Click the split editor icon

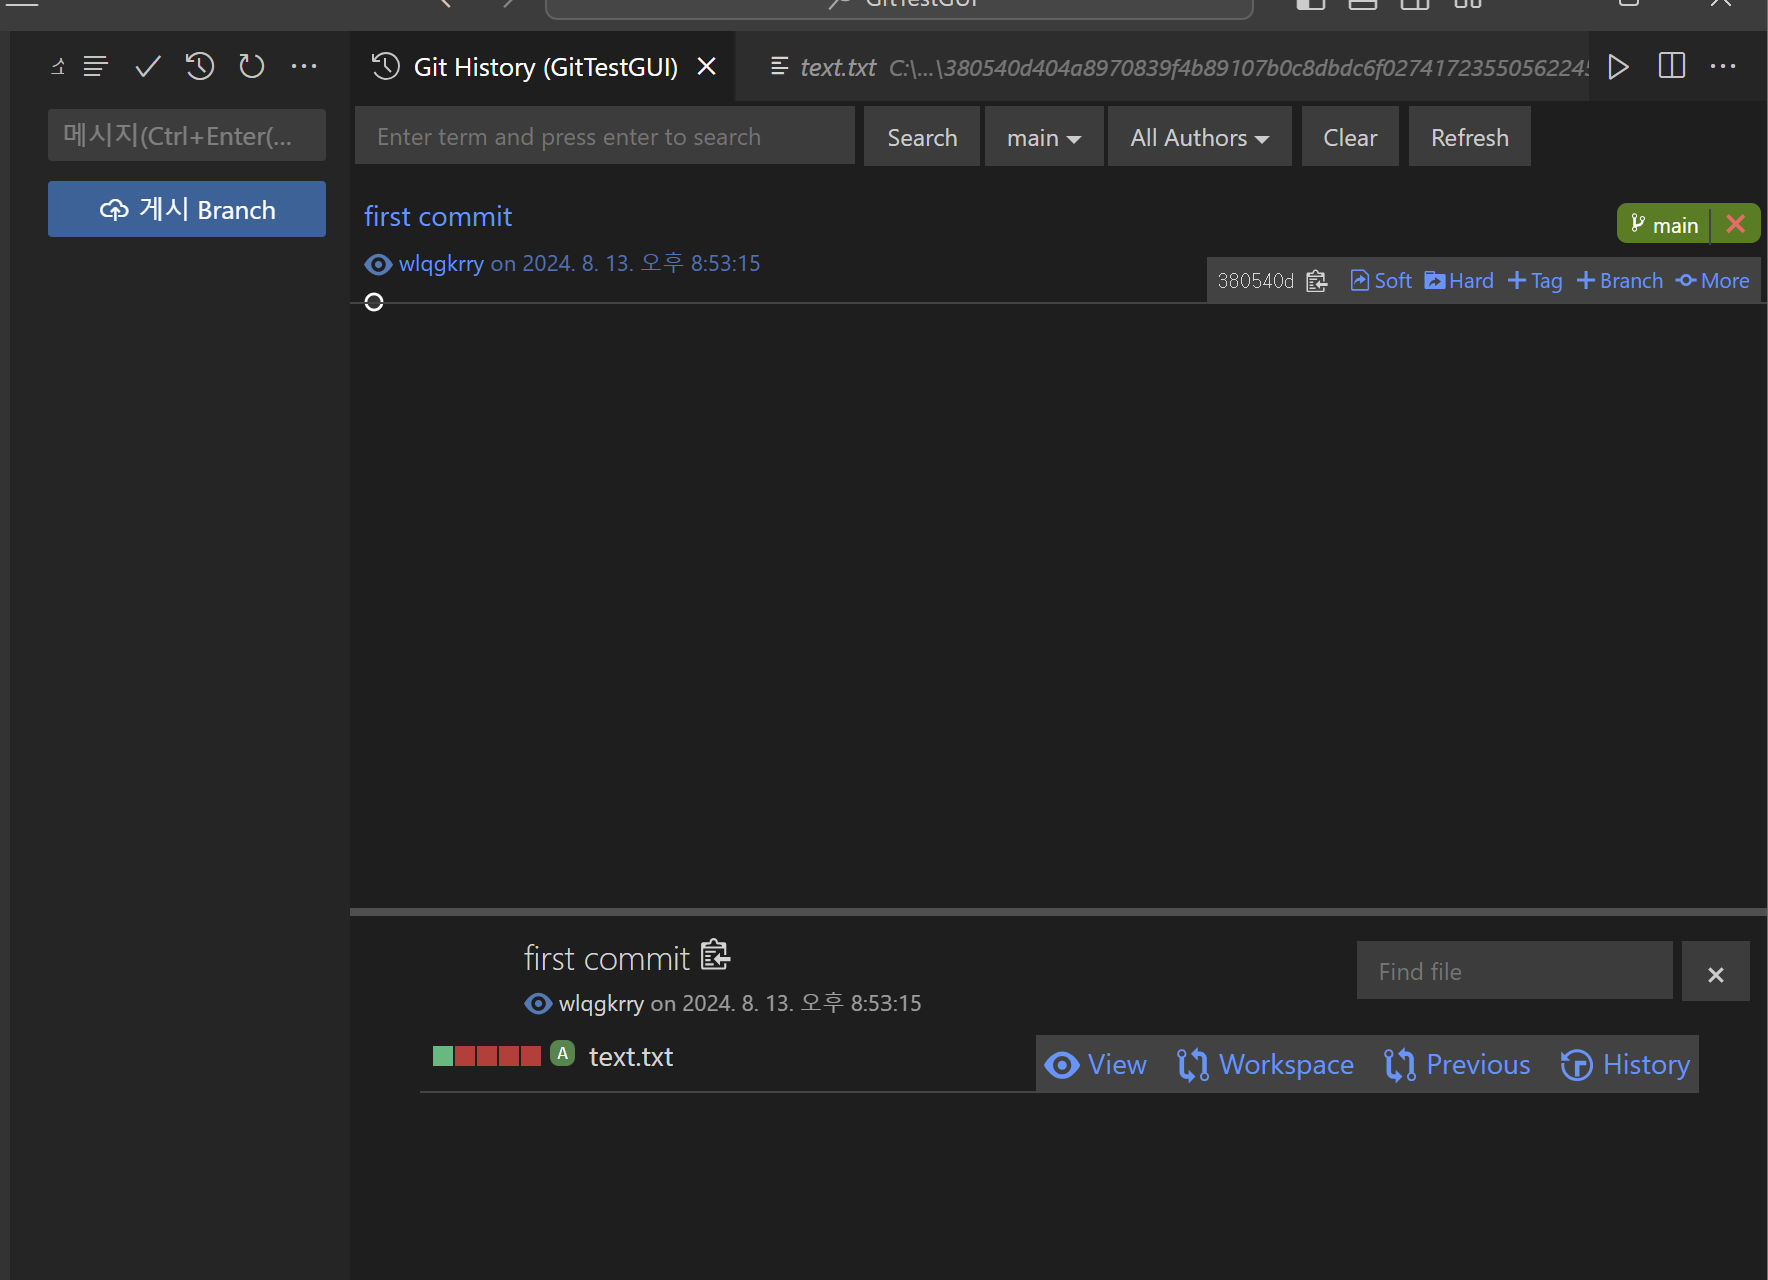pos(1672,66)
